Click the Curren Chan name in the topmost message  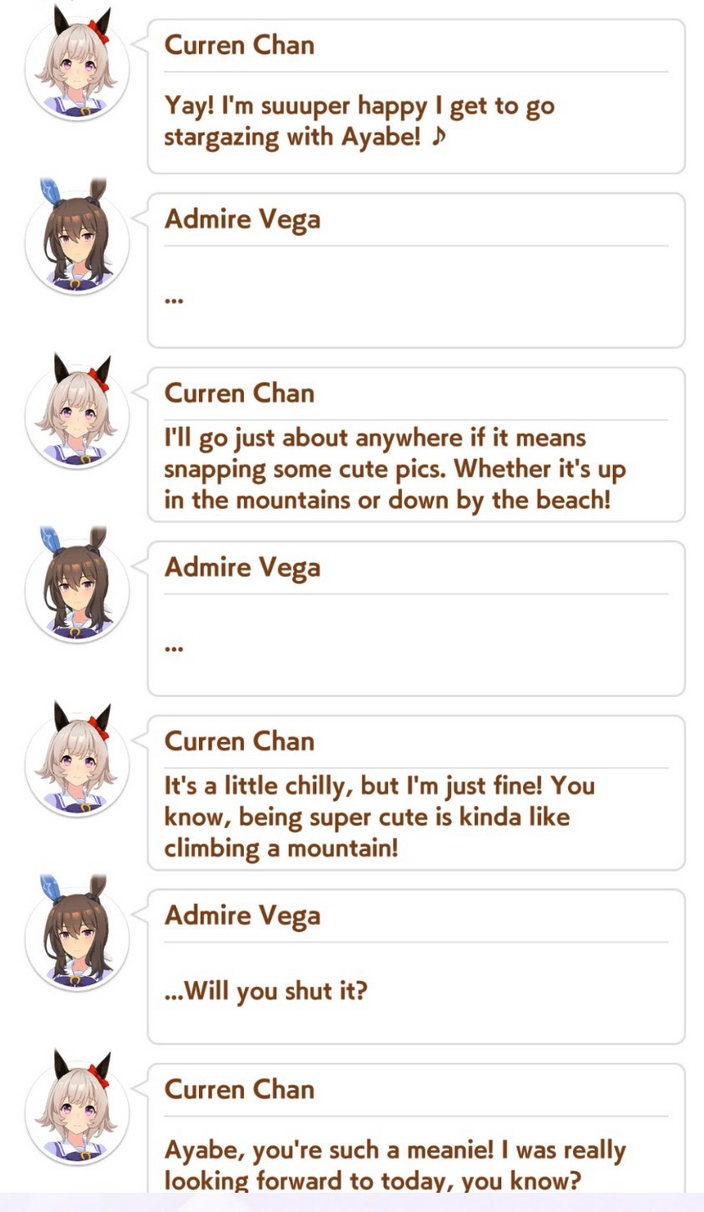tap(239, 45)
